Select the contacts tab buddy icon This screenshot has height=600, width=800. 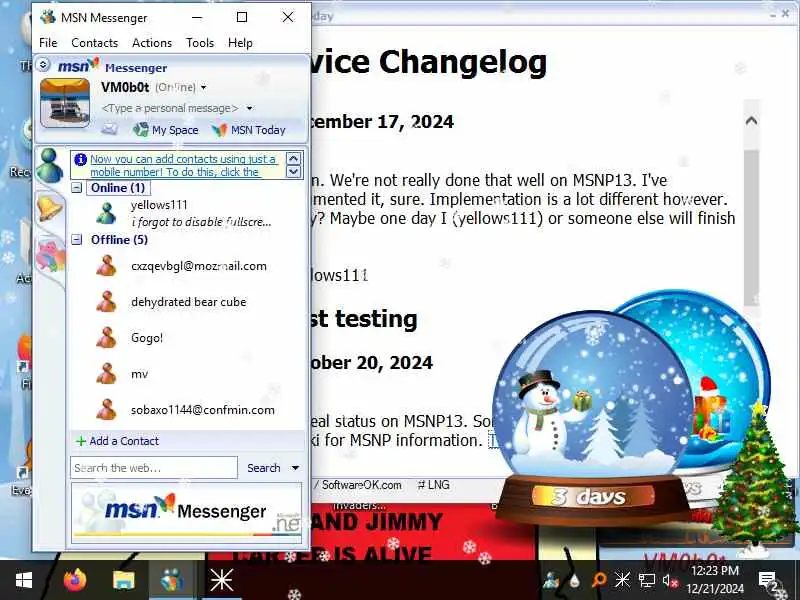(x=49, y=164)
